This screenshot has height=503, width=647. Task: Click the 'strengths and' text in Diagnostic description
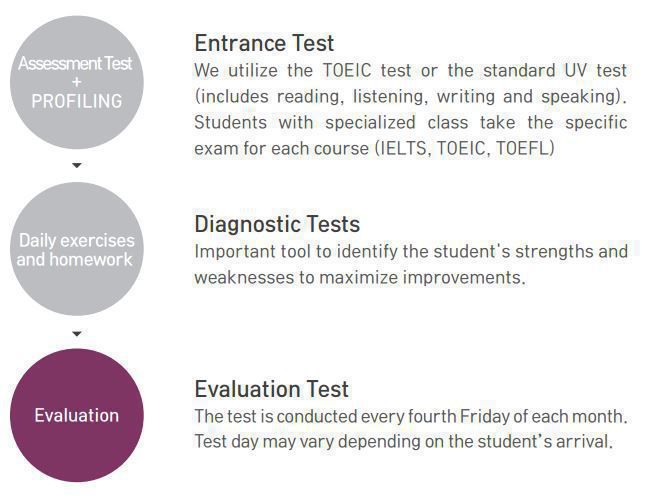(x=571, y=252)
